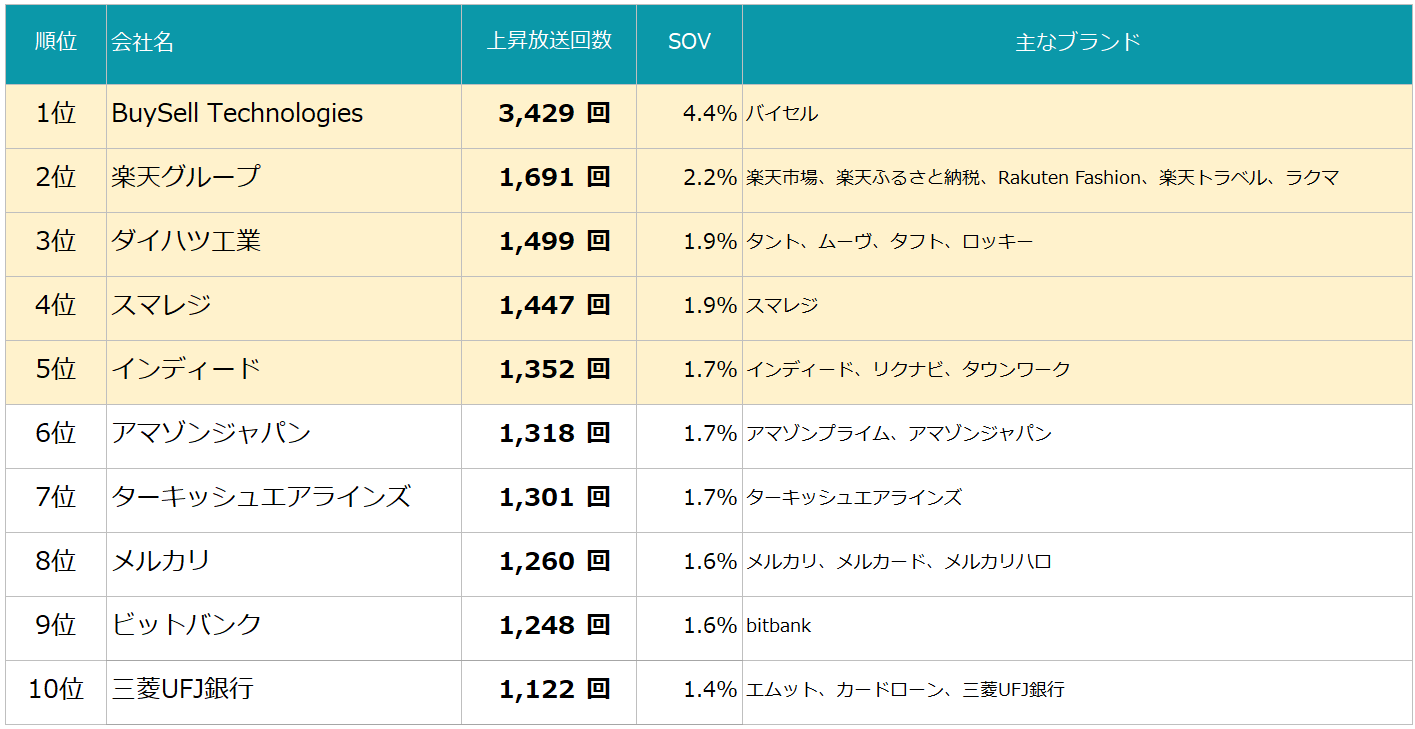Select the 楽天グループ company cell

186,177
